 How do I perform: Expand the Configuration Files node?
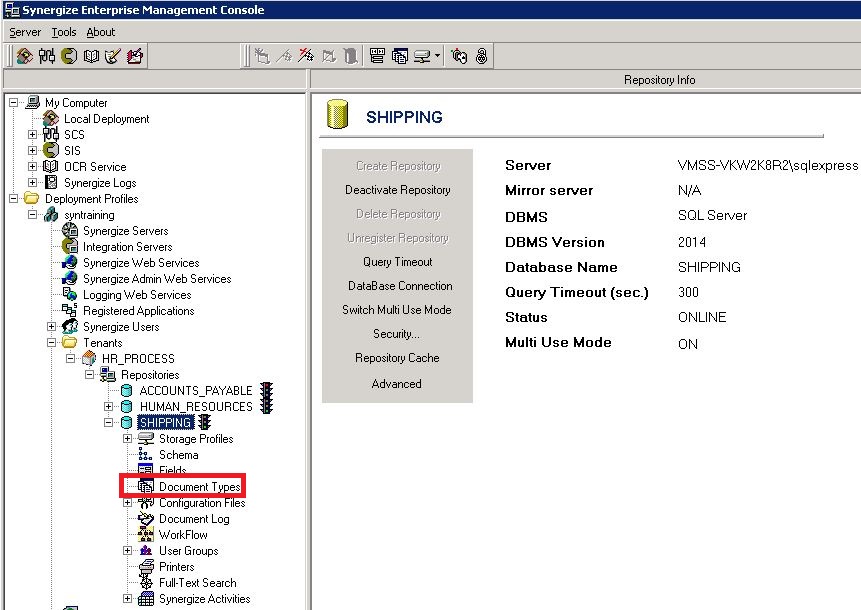(x=127, y=502)
